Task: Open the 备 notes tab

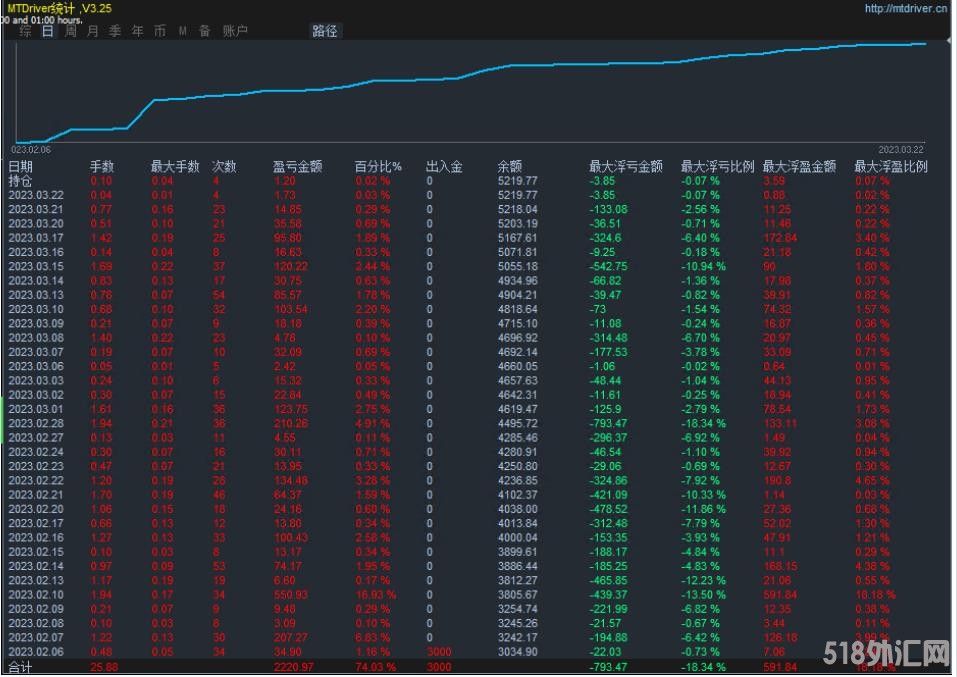Action: pyautogui.click(x=205, y=31)
